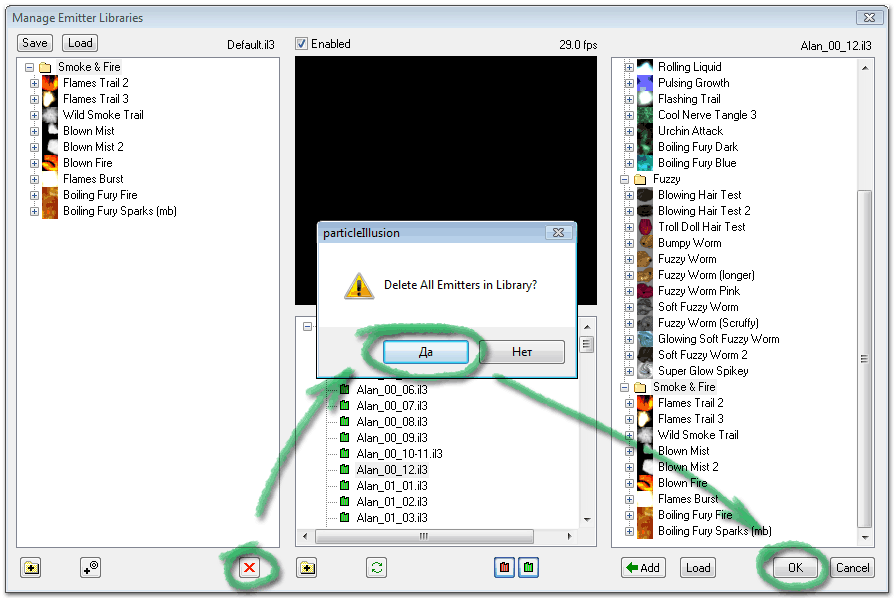Click the Save button at top left

pyautogui.click(x=35, y=43)
